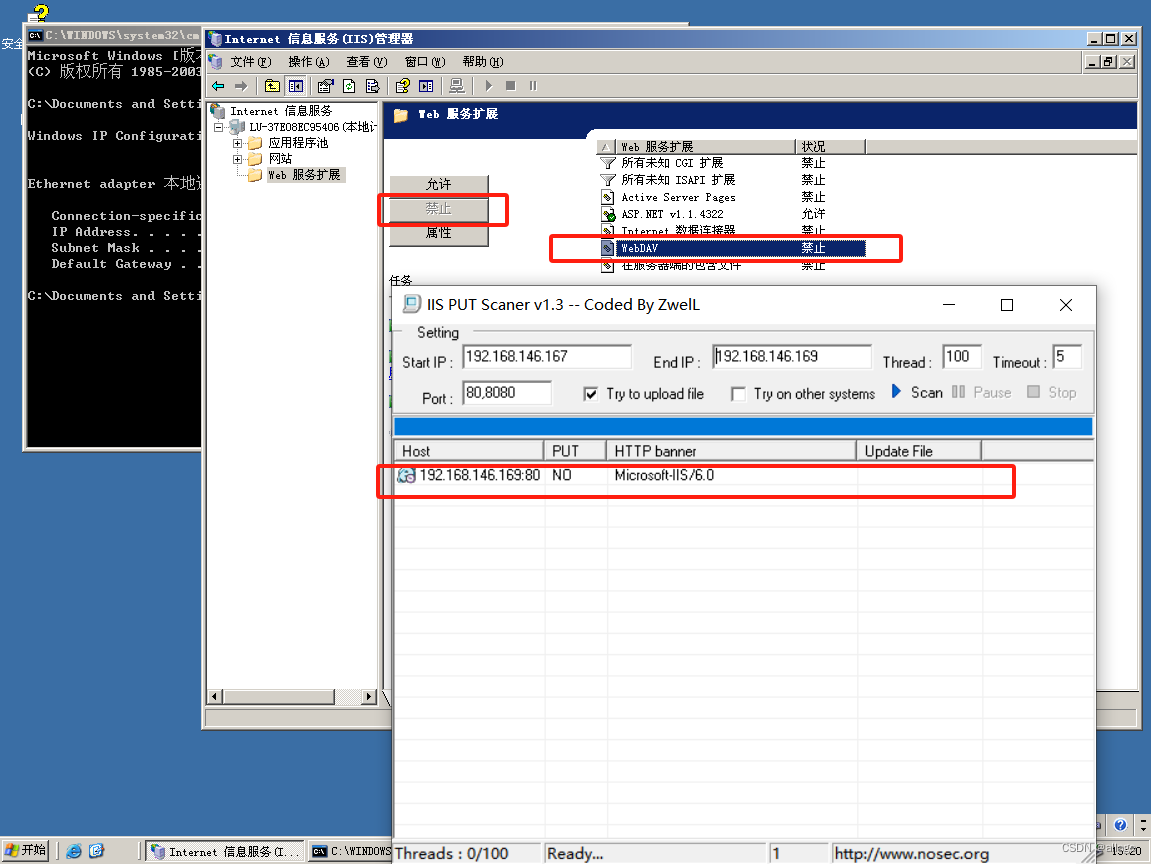Viewport: 1151px width, 864px height.
Task: Export the list using the toolbar icon
Action: (373, 86)
